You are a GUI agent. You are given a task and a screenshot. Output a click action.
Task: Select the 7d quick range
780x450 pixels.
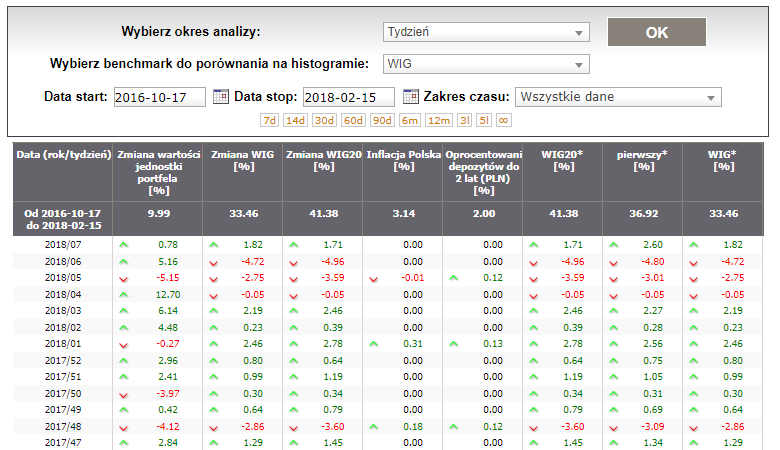[269, 120]
